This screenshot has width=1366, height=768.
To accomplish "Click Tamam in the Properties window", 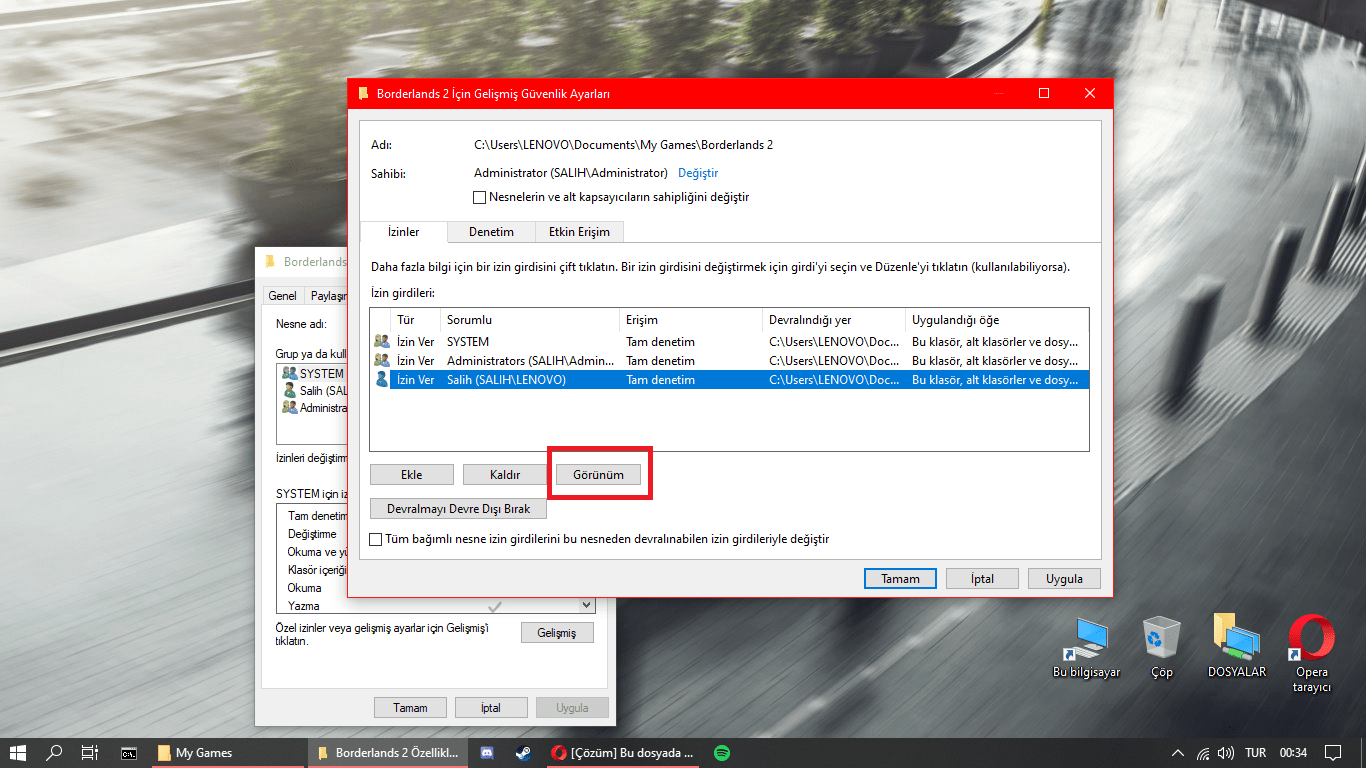I will tap(410, 708).
